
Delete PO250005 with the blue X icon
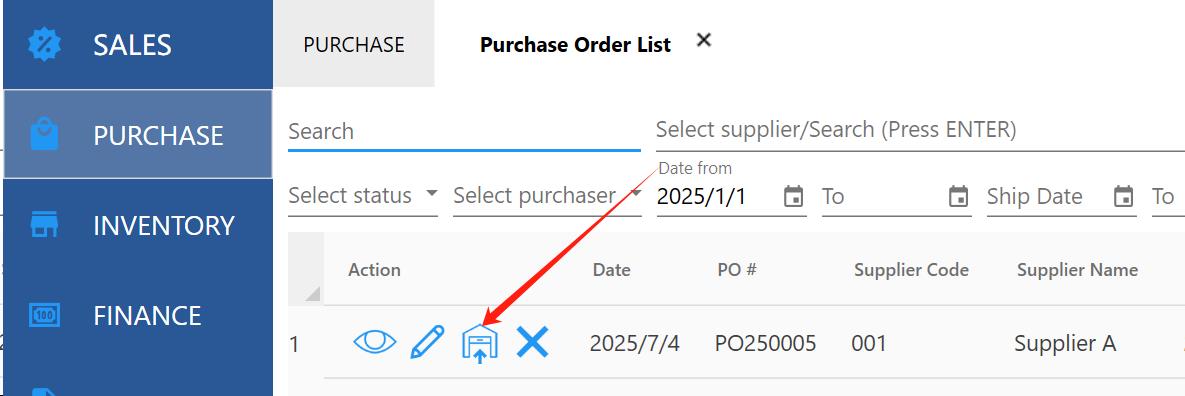point(532,343)
